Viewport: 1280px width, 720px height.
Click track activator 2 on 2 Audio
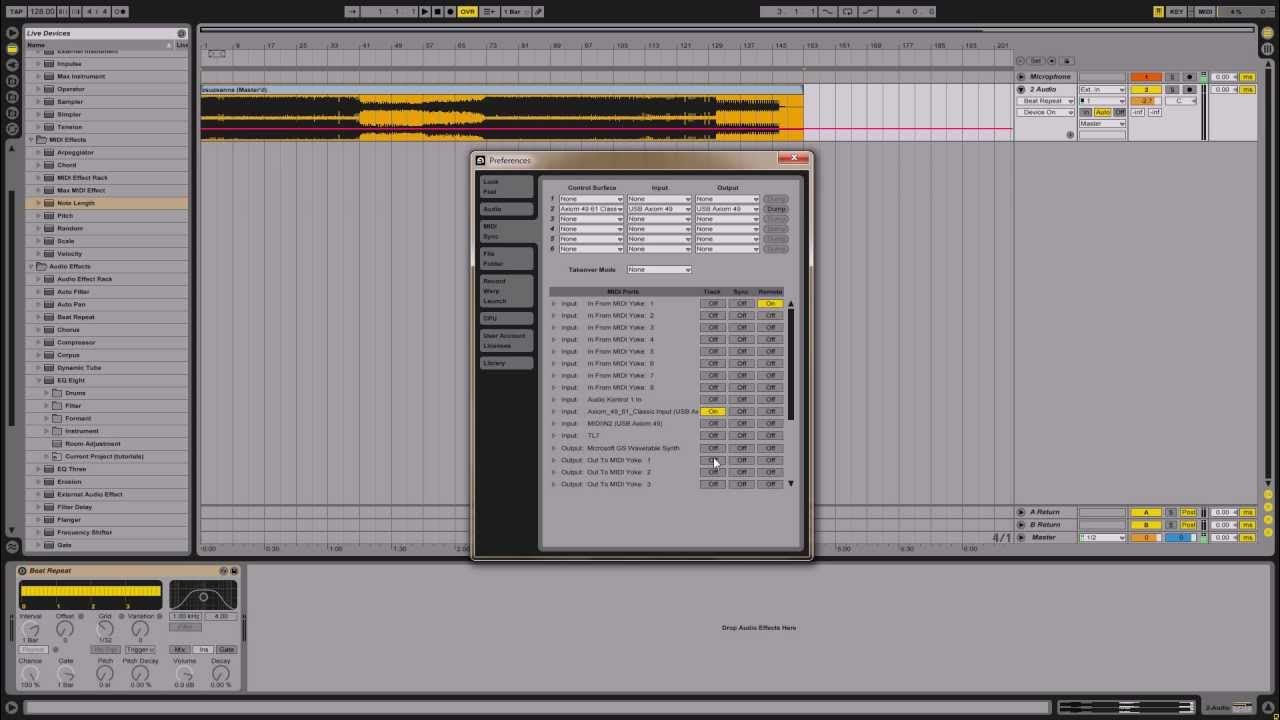(1145, 89)
